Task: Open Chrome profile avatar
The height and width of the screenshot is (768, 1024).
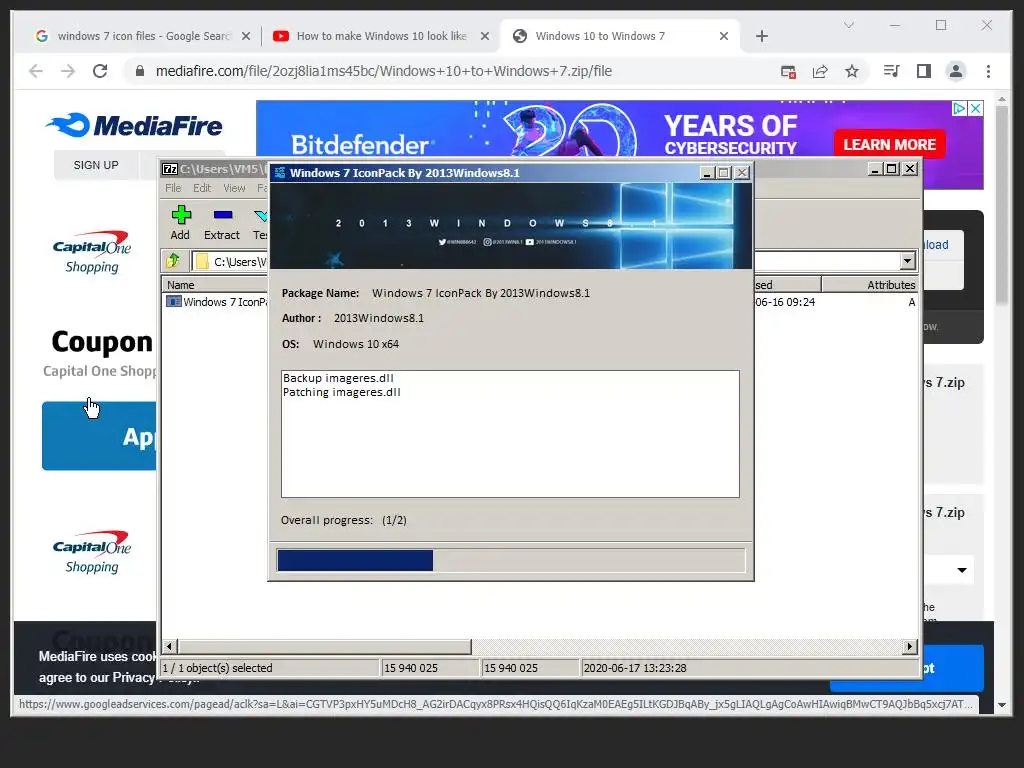Action: coord(955,71)
